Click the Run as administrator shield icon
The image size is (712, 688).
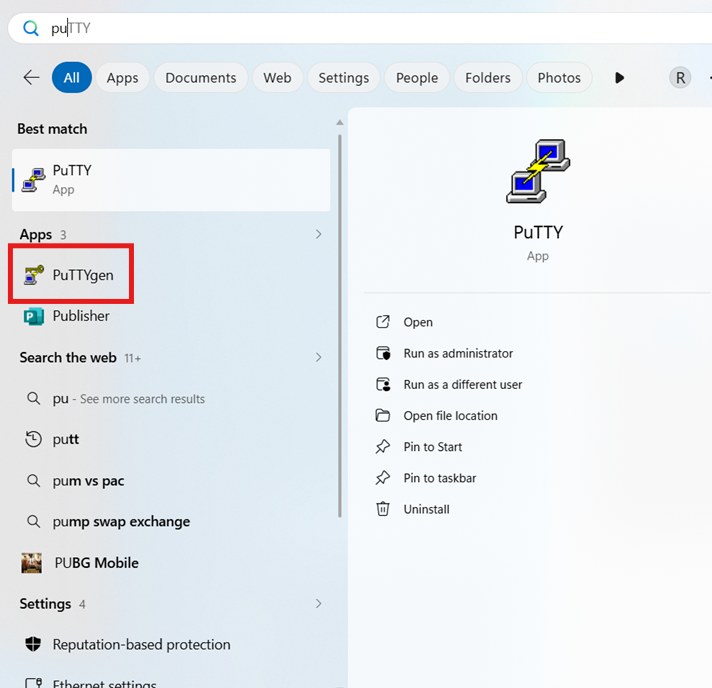click(x=383, y=353)
